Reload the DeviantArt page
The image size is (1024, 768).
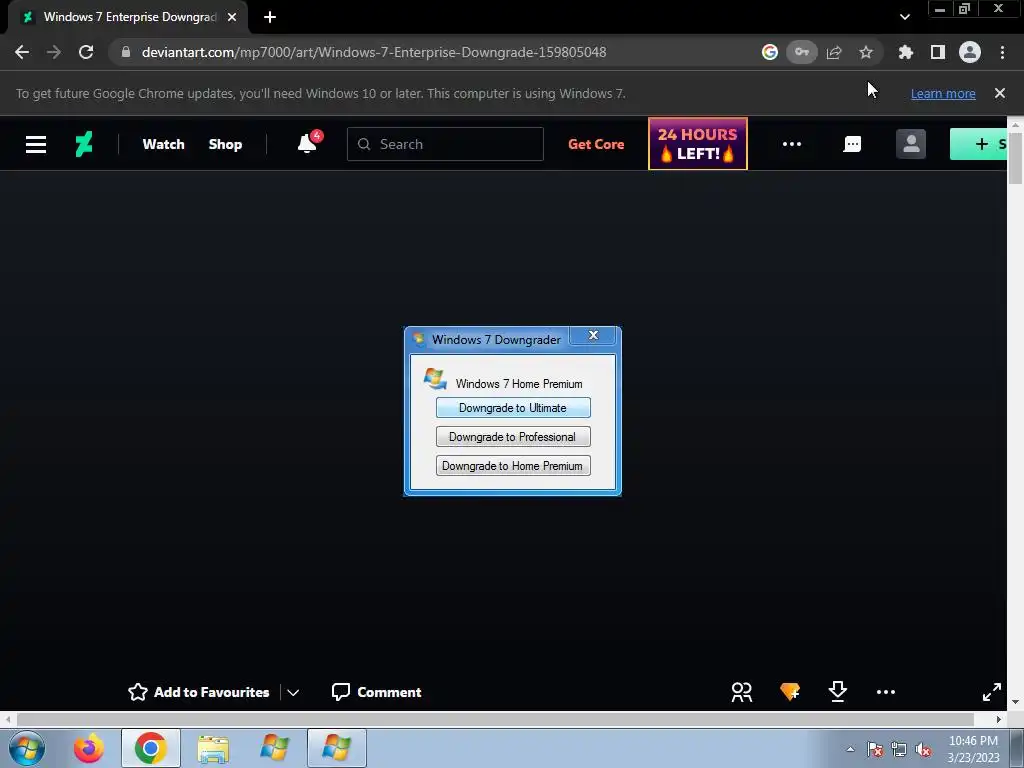point(86,52)
